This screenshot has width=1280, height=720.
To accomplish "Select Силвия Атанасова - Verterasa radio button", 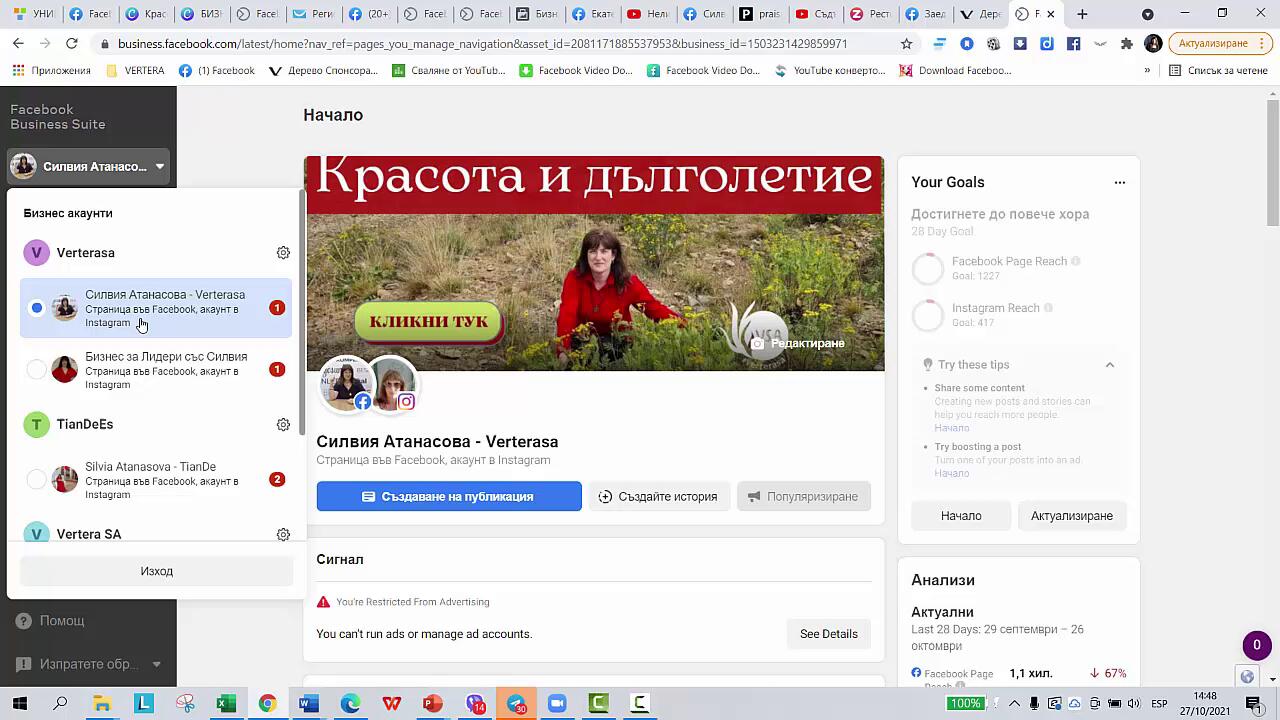I will pos(37,308).
